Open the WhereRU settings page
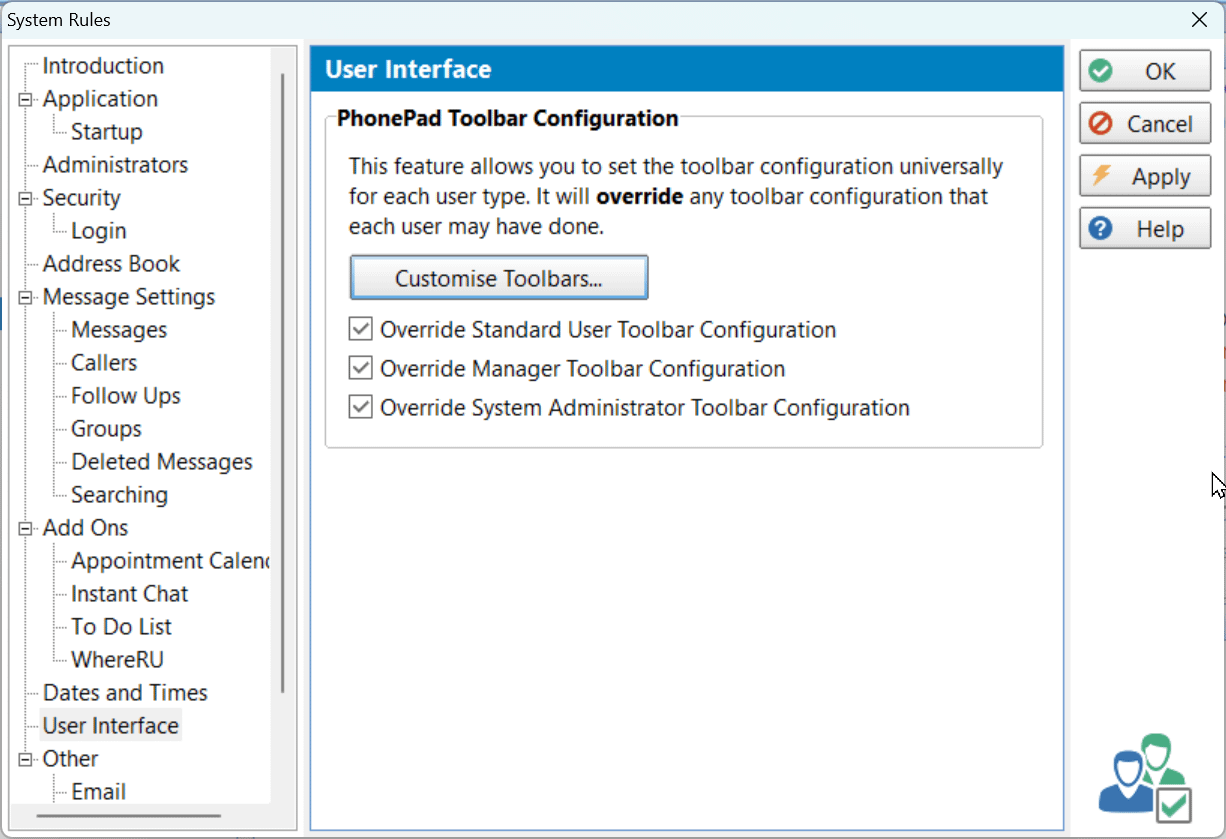The image size is (1226, 839). tap(117, 660)
